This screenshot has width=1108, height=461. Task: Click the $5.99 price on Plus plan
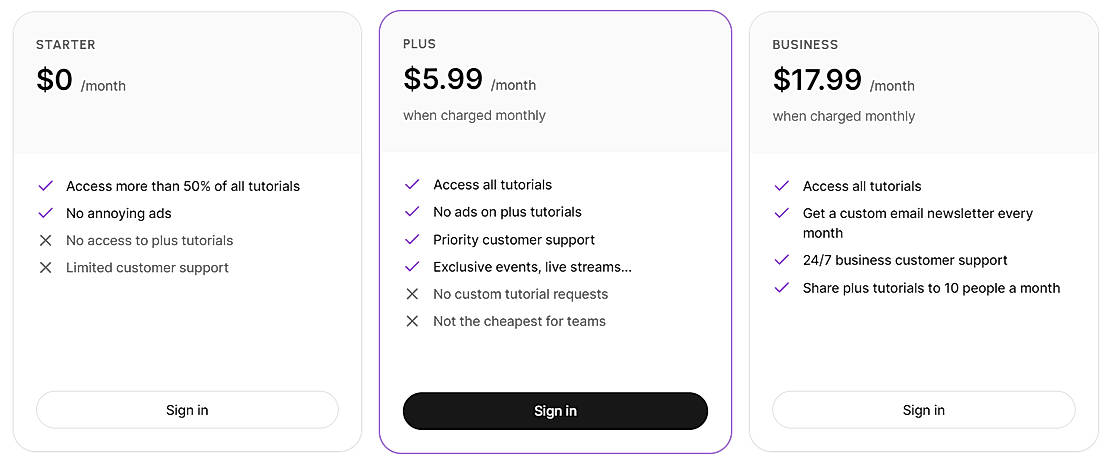443,79
